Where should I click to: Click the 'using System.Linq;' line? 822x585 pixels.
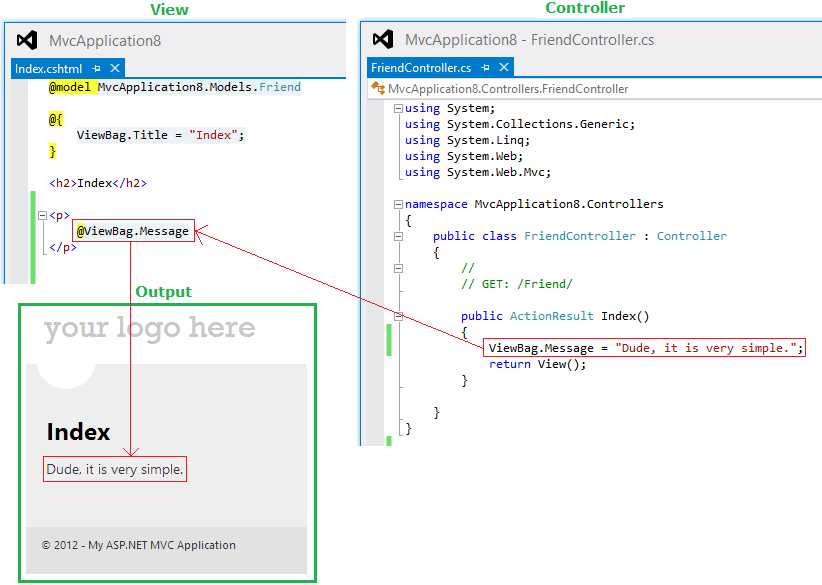pyautogui.click(x=467, y=140)
